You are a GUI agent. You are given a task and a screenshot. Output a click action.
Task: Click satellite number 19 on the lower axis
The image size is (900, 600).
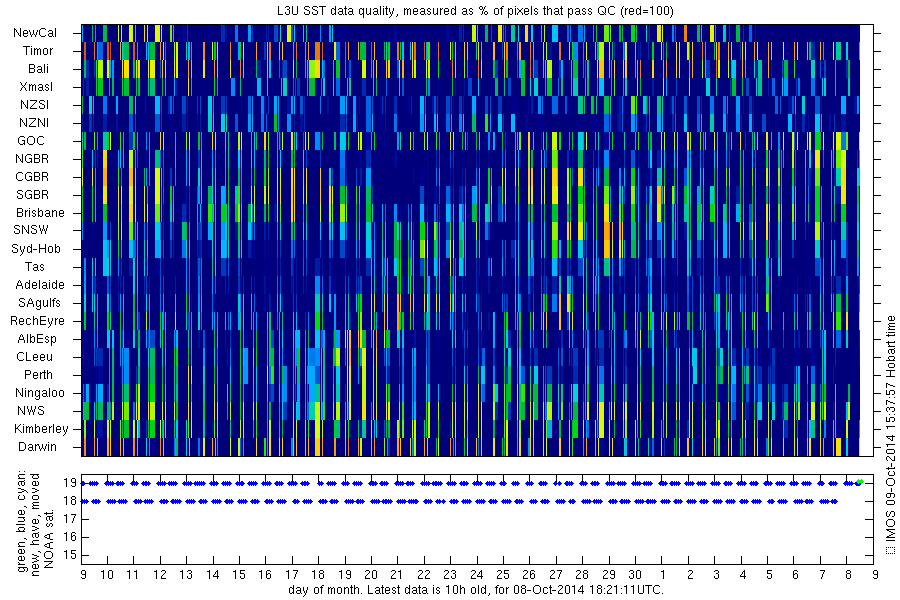click(x=70, y=483)
